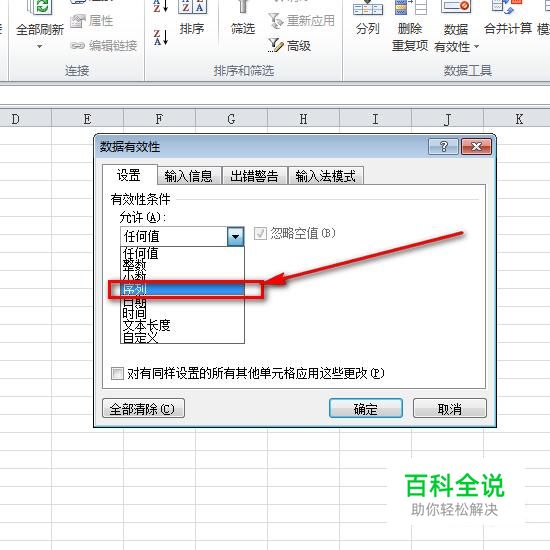Image resolution: width=550 pixels, height=550 pixels.
Task: Confirm with the 确定 button
Action: (x=366, y=409)
